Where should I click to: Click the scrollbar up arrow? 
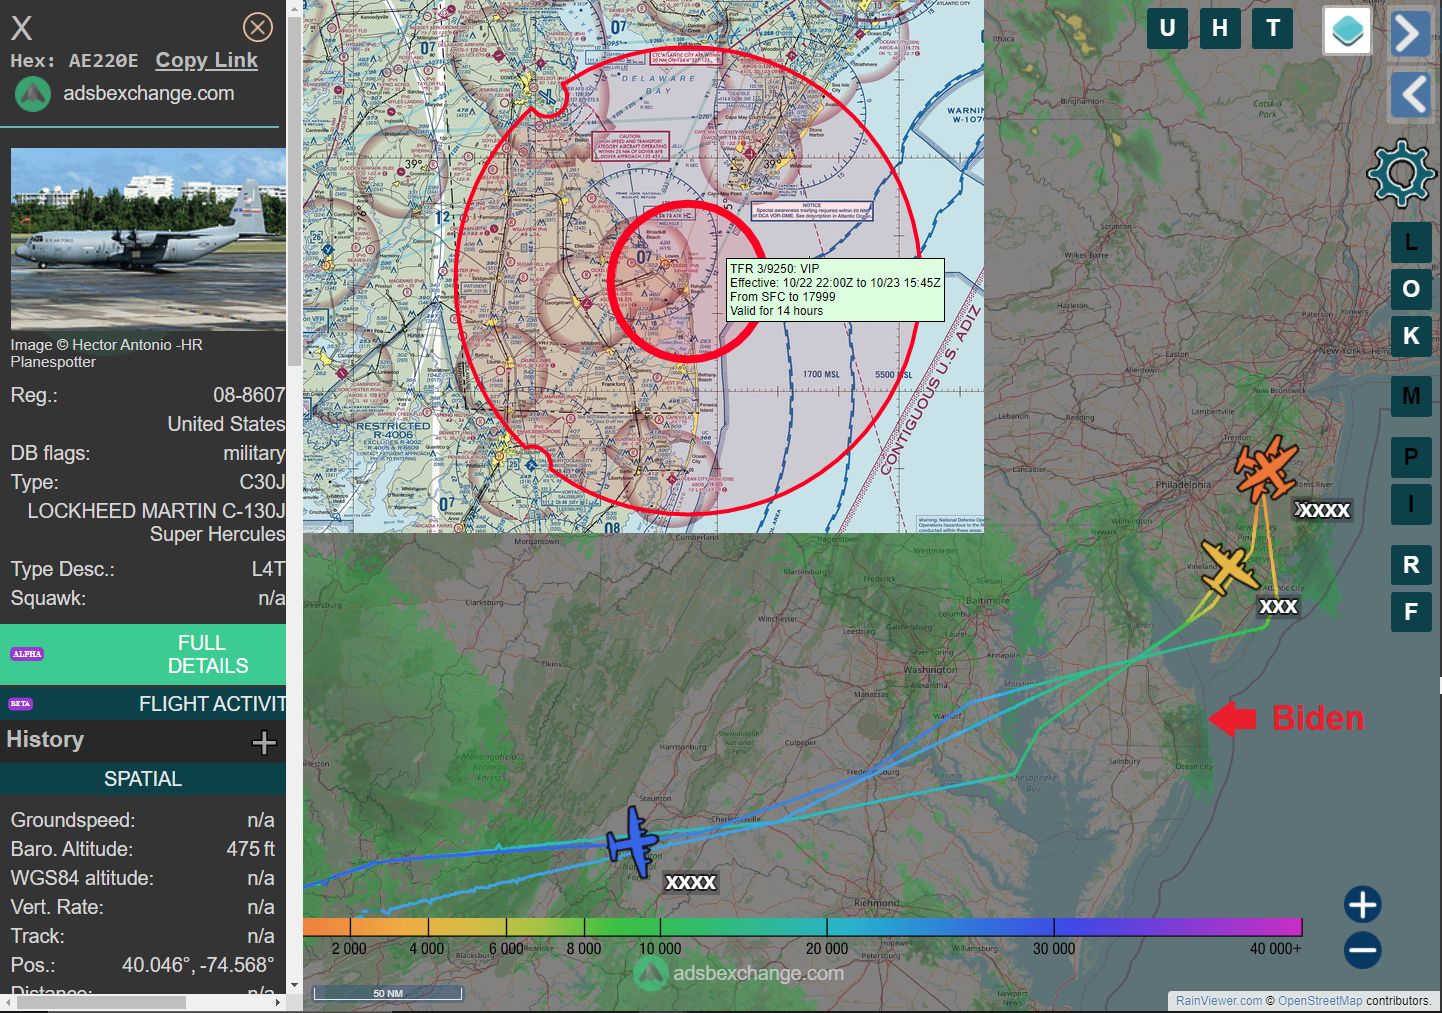(294, 7)
